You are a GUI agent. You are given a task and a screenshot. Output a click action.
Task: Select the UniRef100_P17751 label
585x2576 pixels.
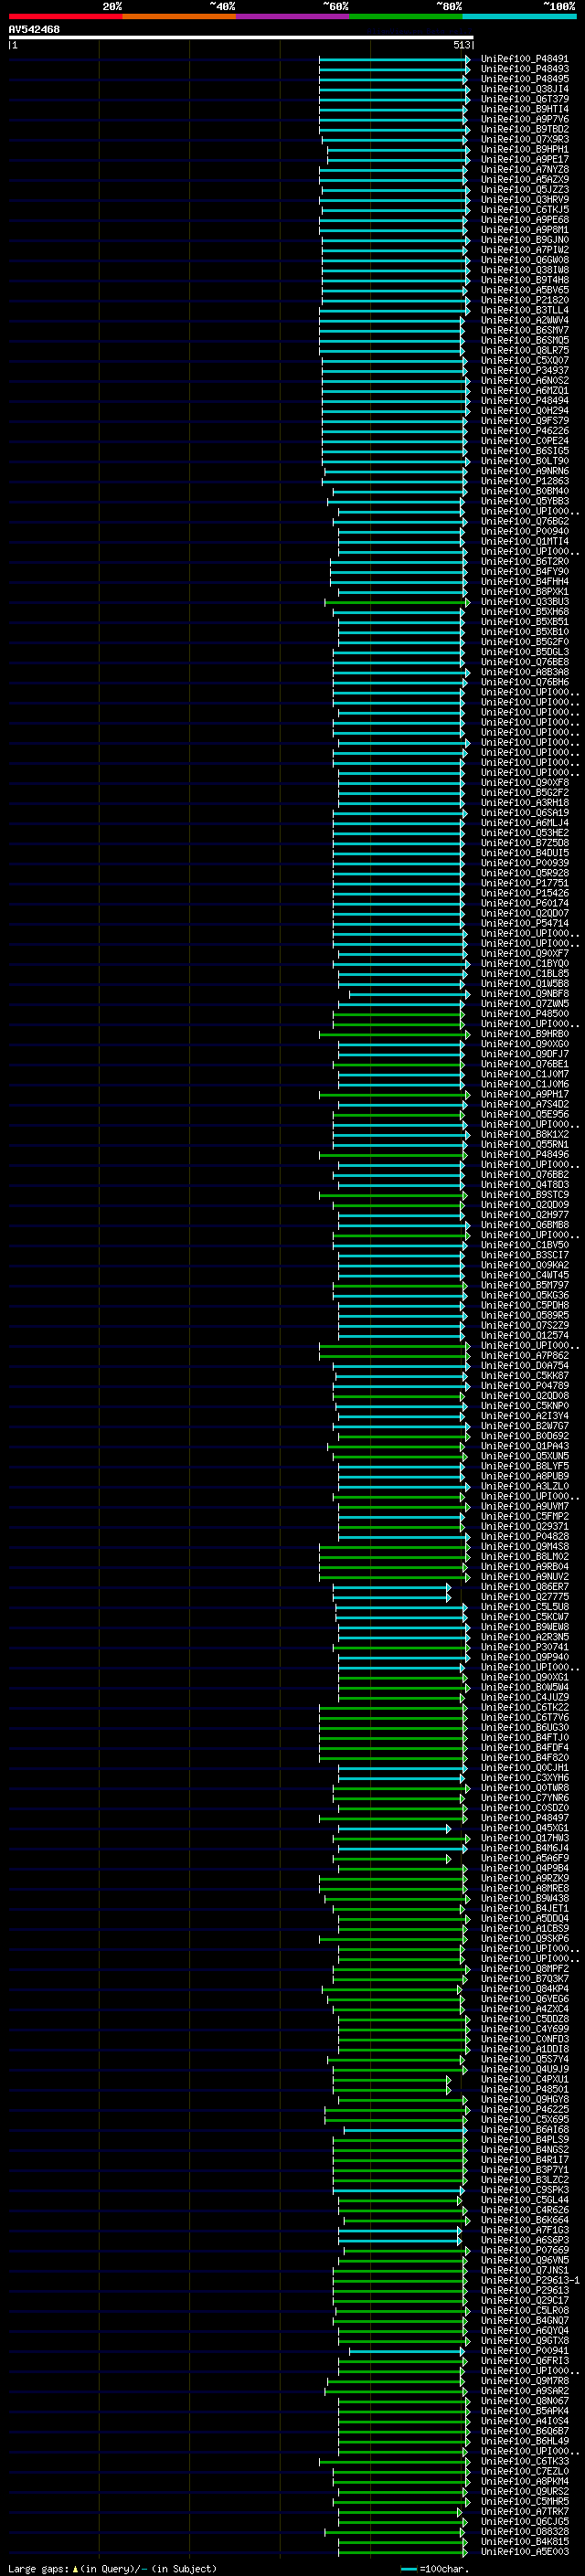coord(525,883)
